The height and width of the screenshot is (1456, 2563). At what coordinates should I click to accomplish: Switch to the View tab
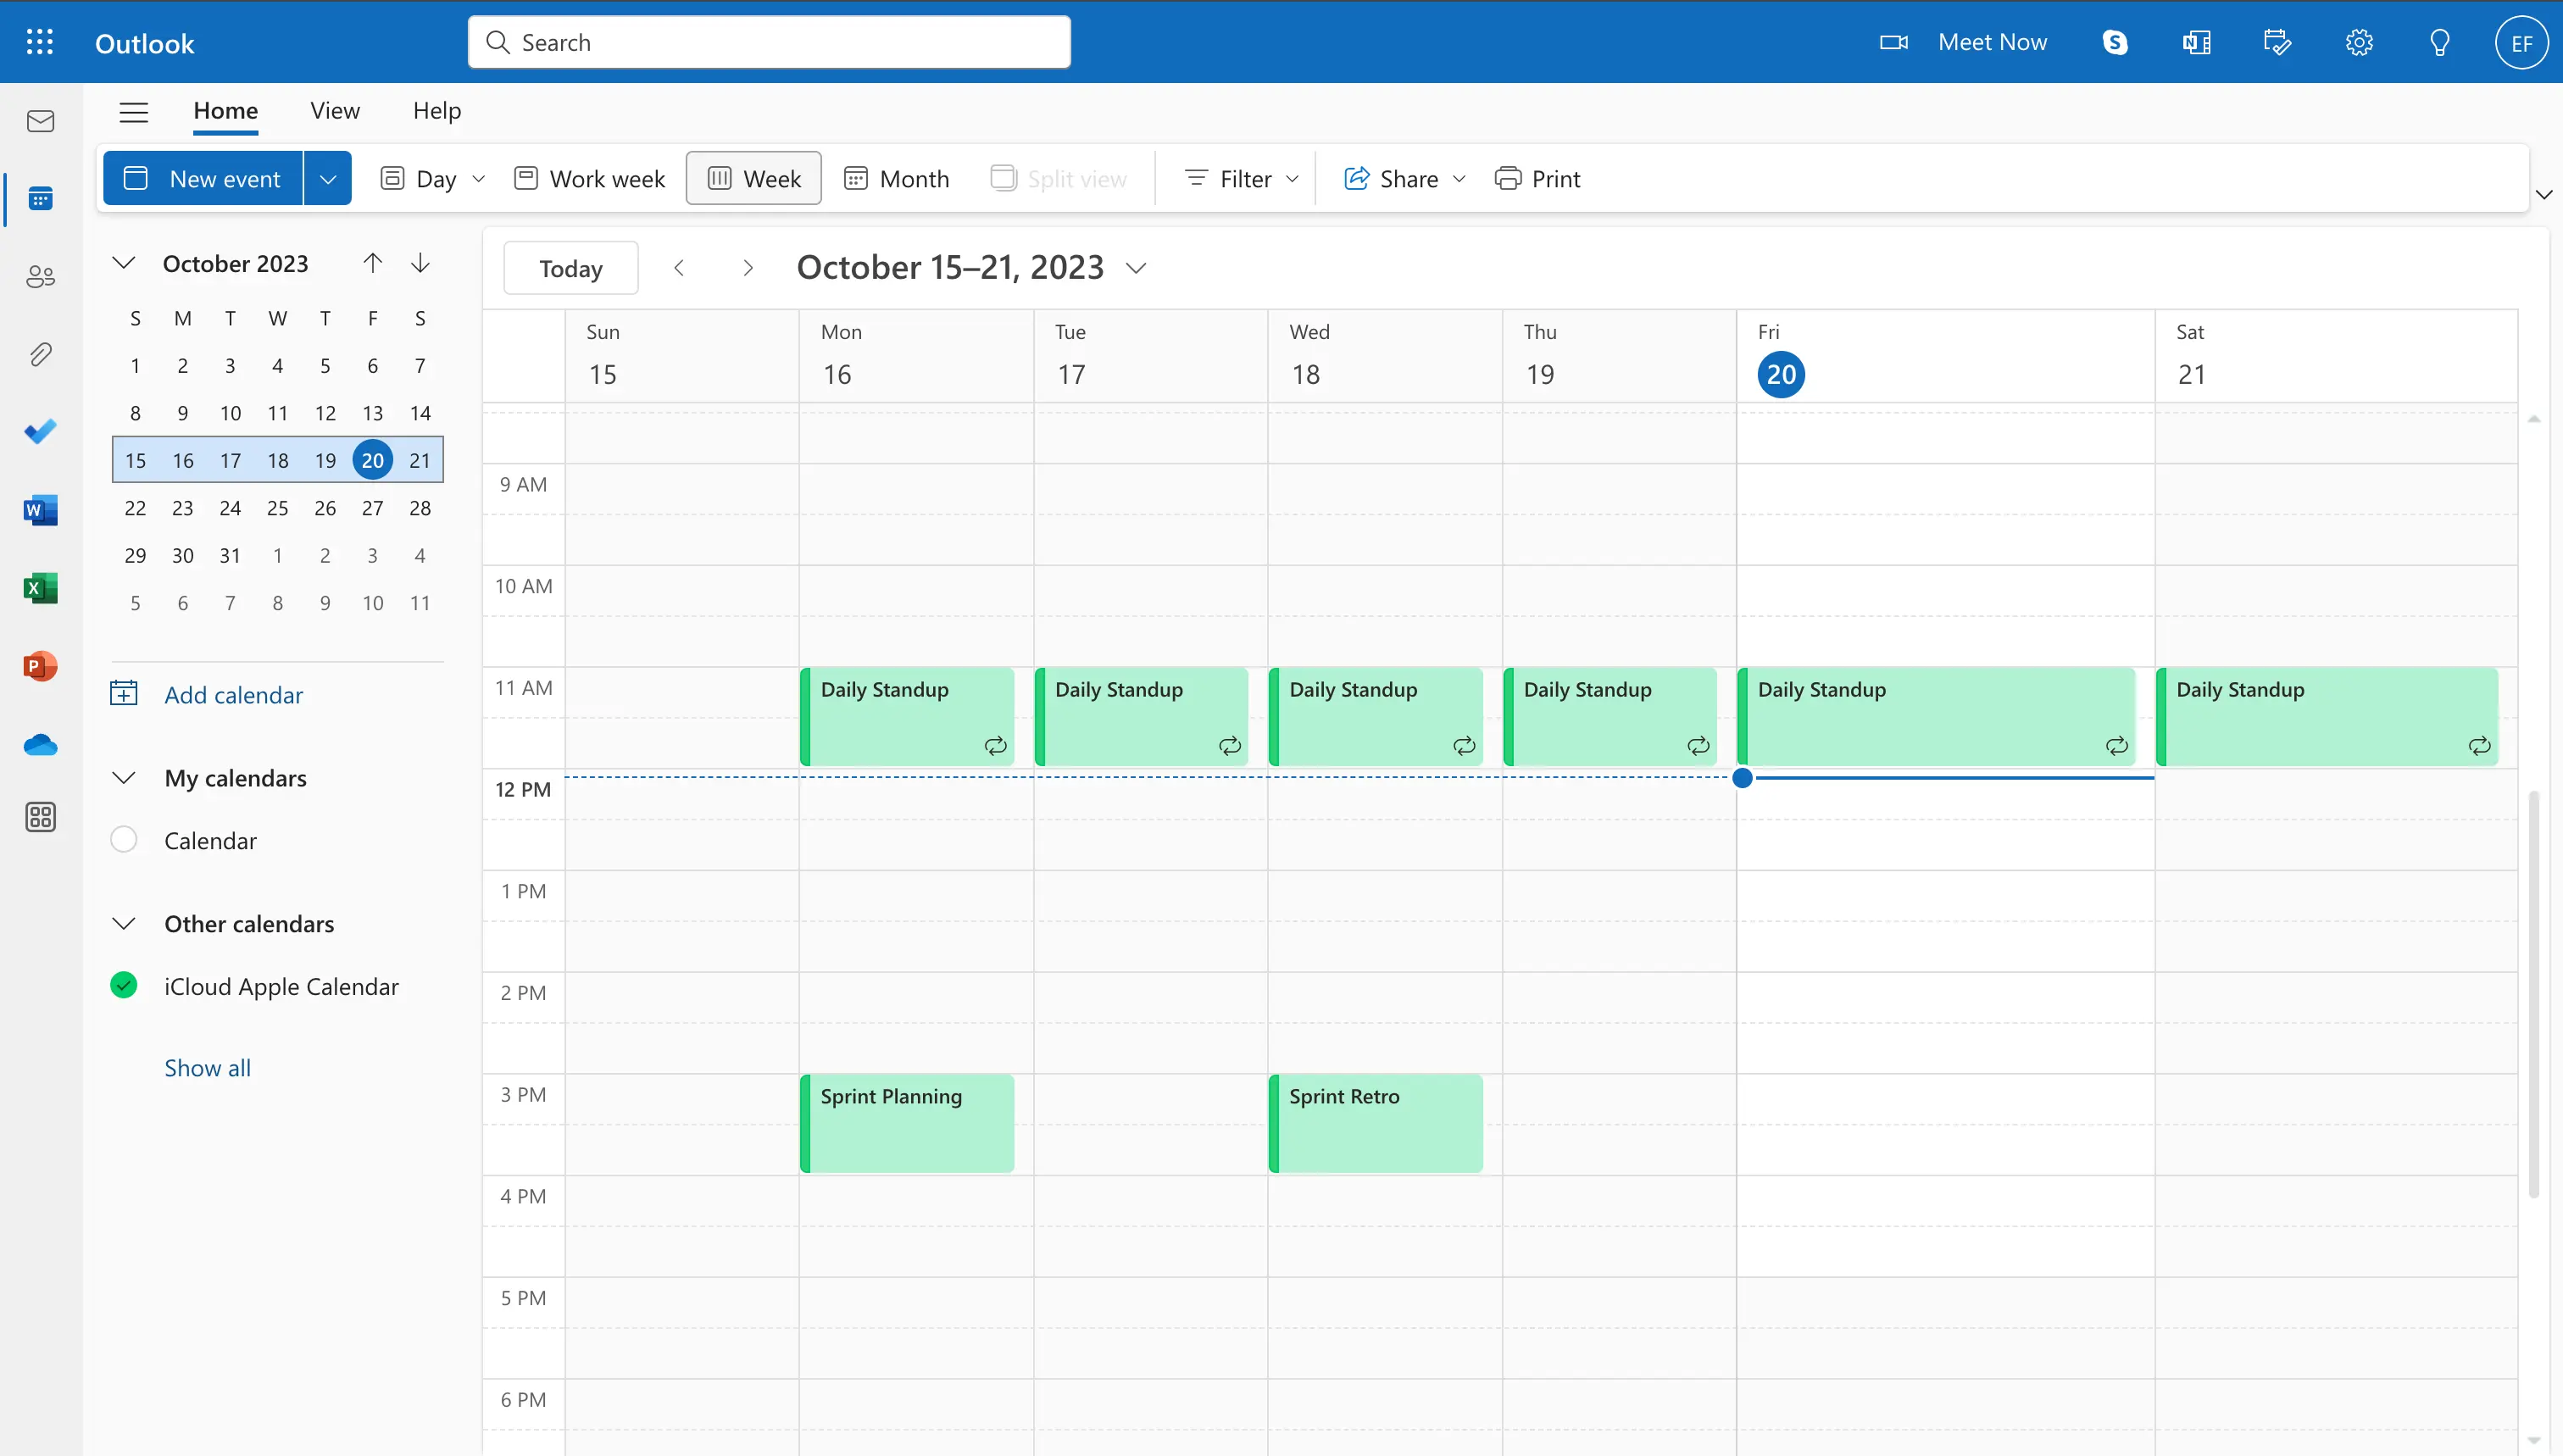[335, 109]
